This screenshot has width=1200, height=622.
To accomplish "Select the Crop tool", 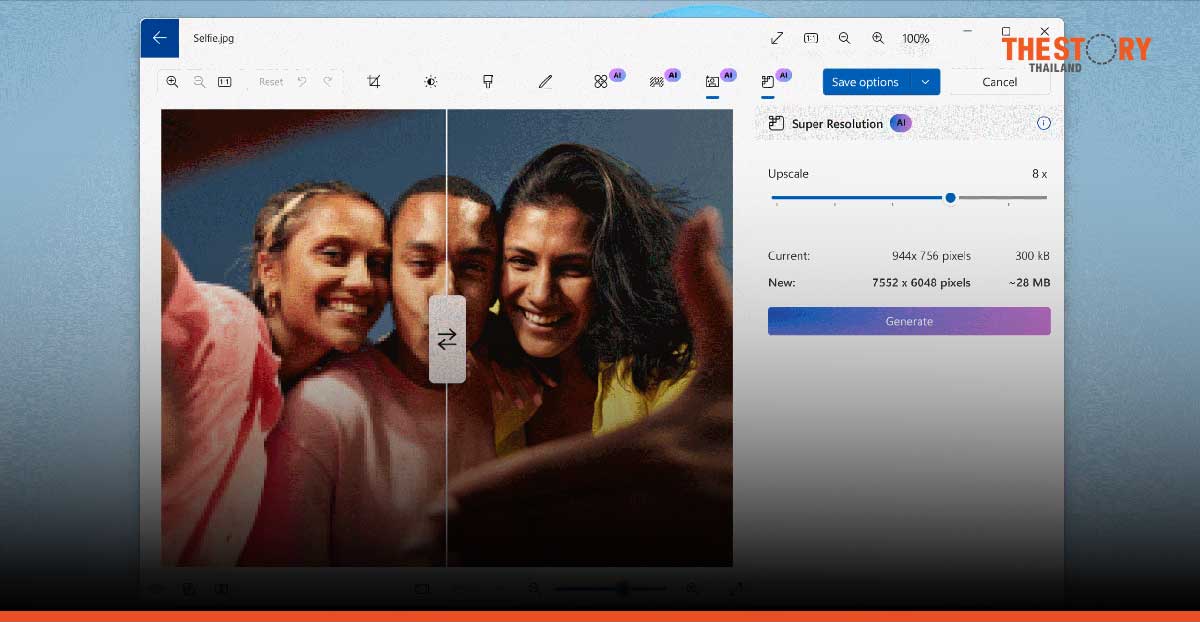I will tap(373, 81).
